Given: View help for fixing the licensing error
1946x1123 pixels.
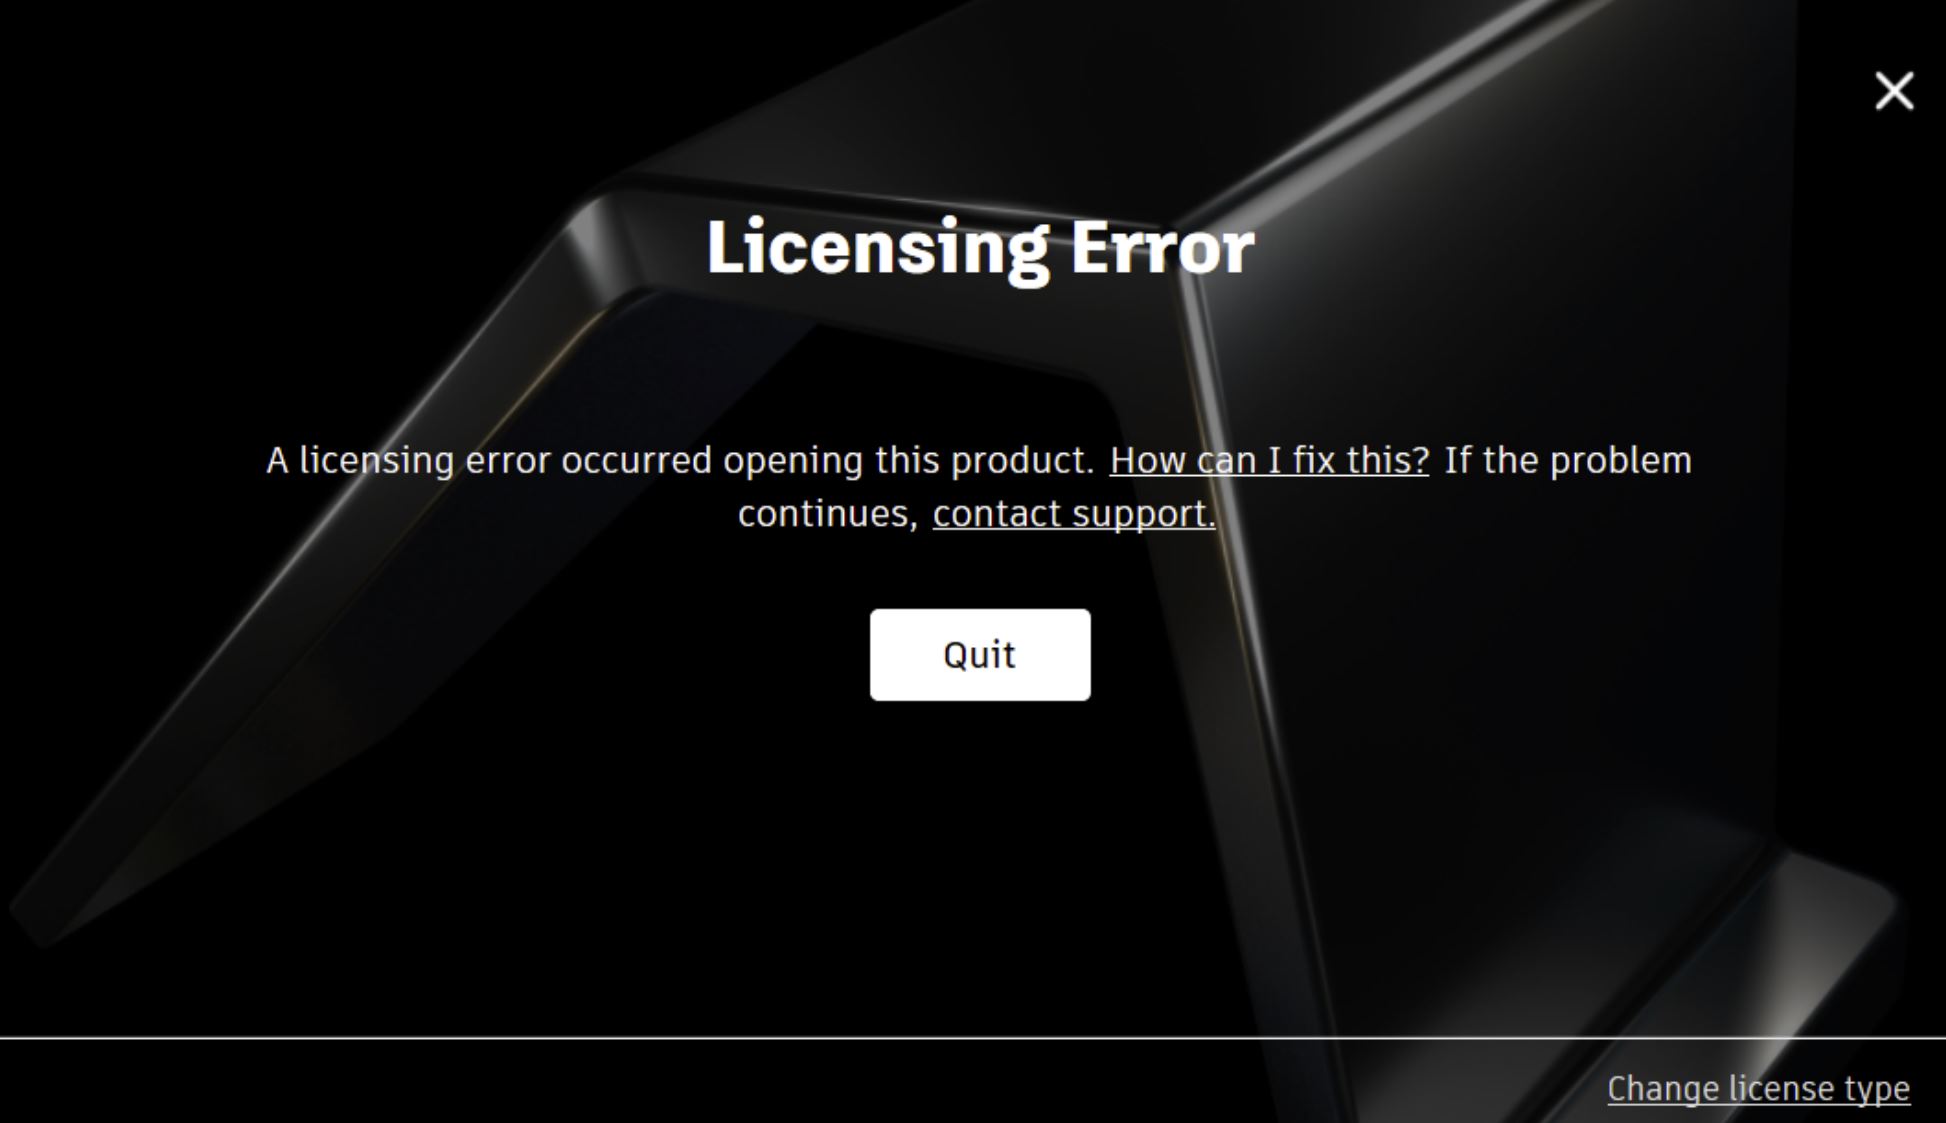Looking at the screenshot, I should click(x=1269, y=461).
